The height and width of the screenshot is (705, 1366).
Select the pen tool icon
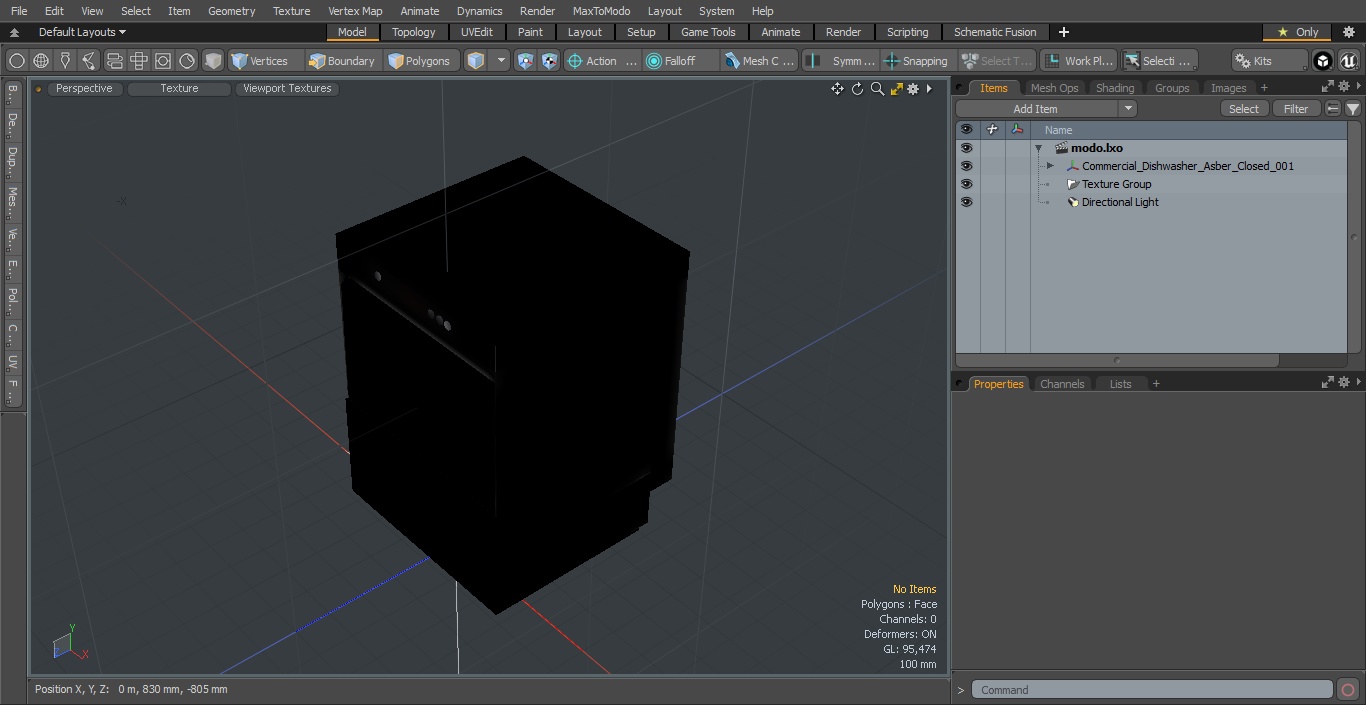[x=65, y=61]
